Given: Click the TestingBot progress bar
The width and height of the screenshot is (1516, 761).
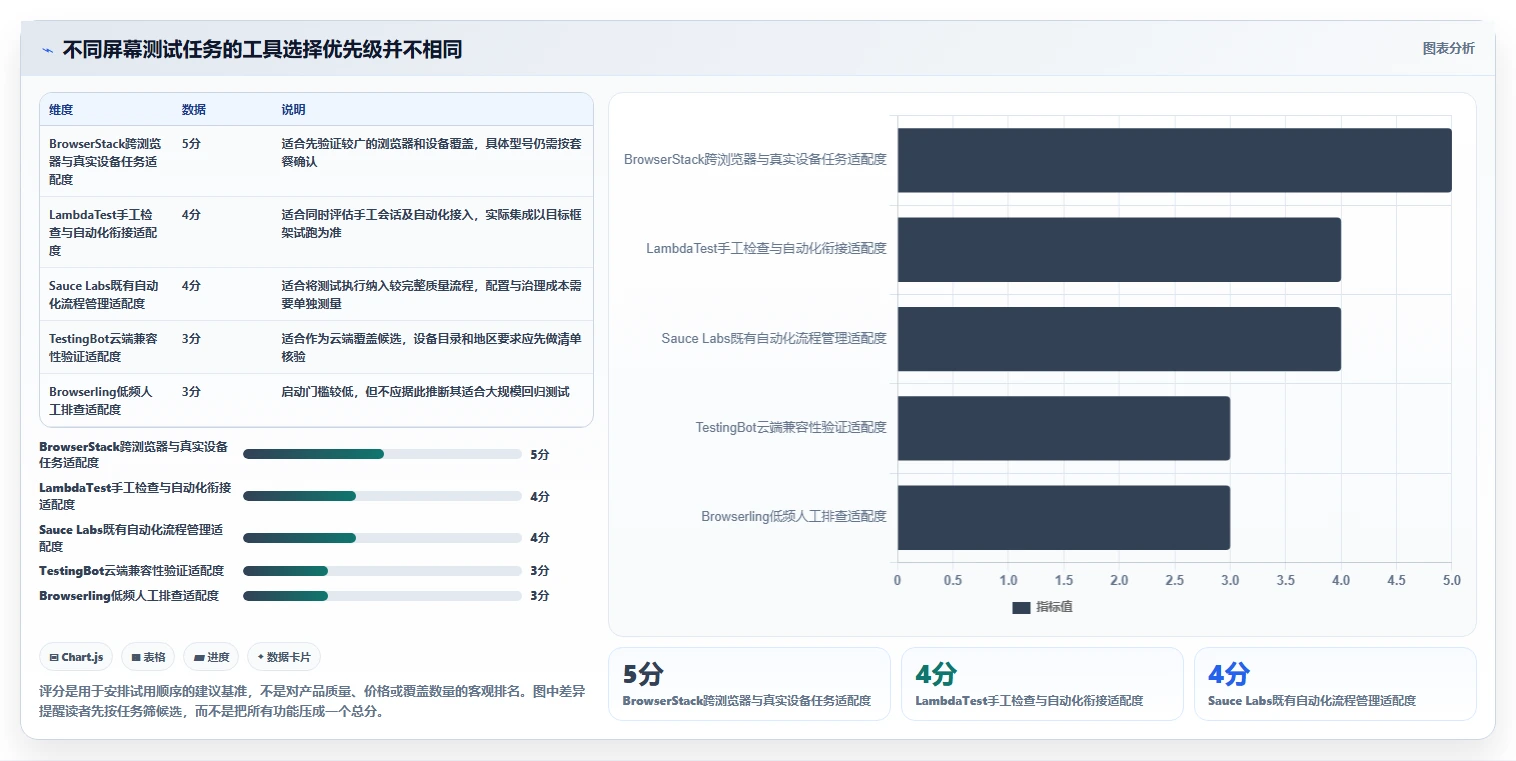Looking at the screenshot, I should [x=382, y=571].
